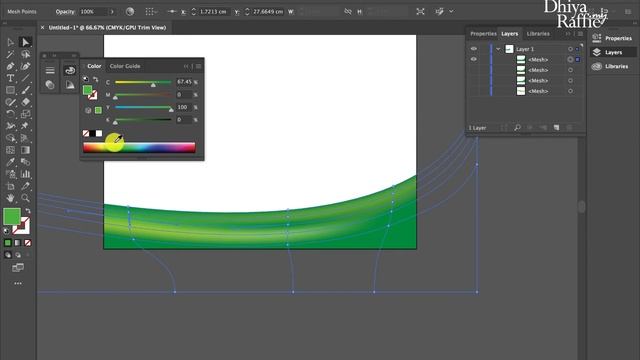This screenshot has width=640, height=360.
Task: Open control bar options chevron at right
Action: [451, 11]
